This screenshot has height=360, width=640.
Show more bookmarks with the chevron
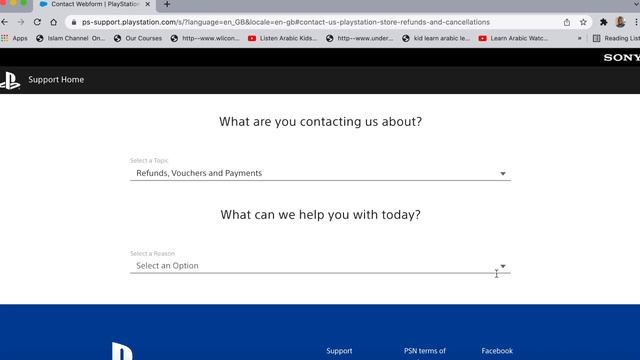(579, 38)
